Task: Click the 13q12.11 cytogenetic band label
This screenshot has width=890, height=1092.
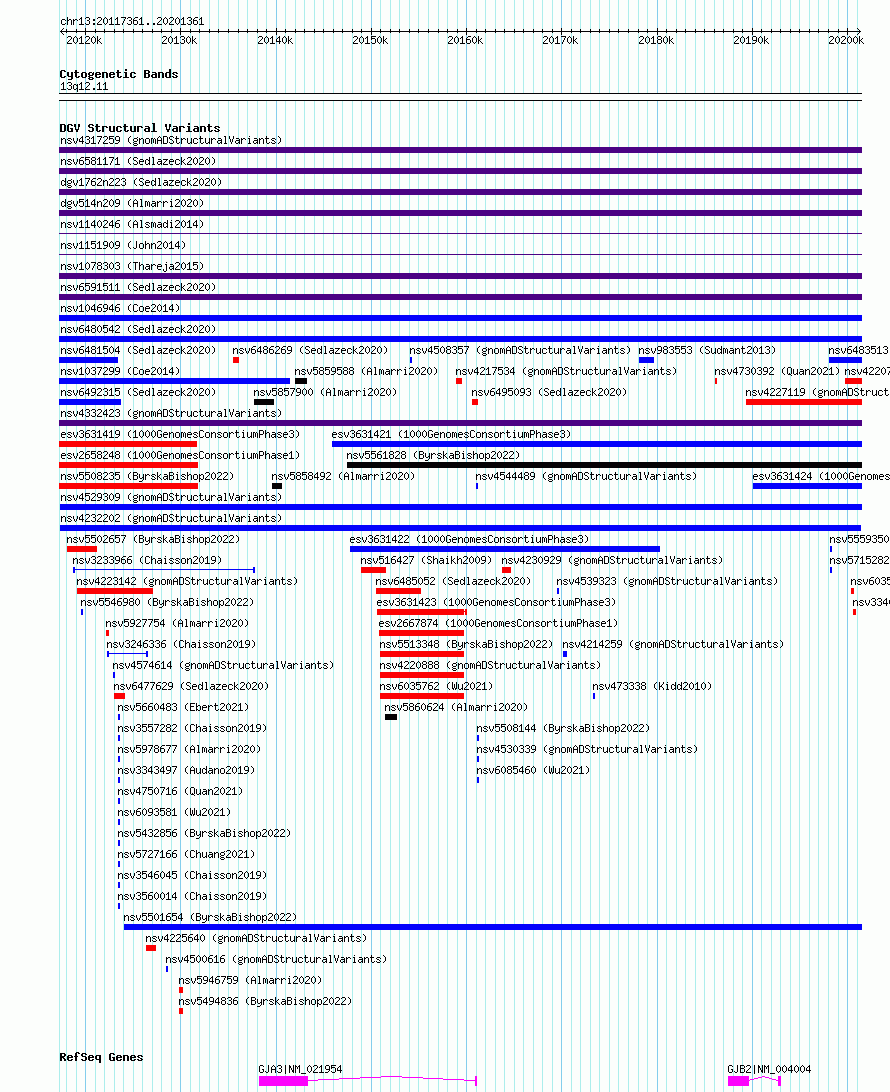Action: tap(84, 86)
